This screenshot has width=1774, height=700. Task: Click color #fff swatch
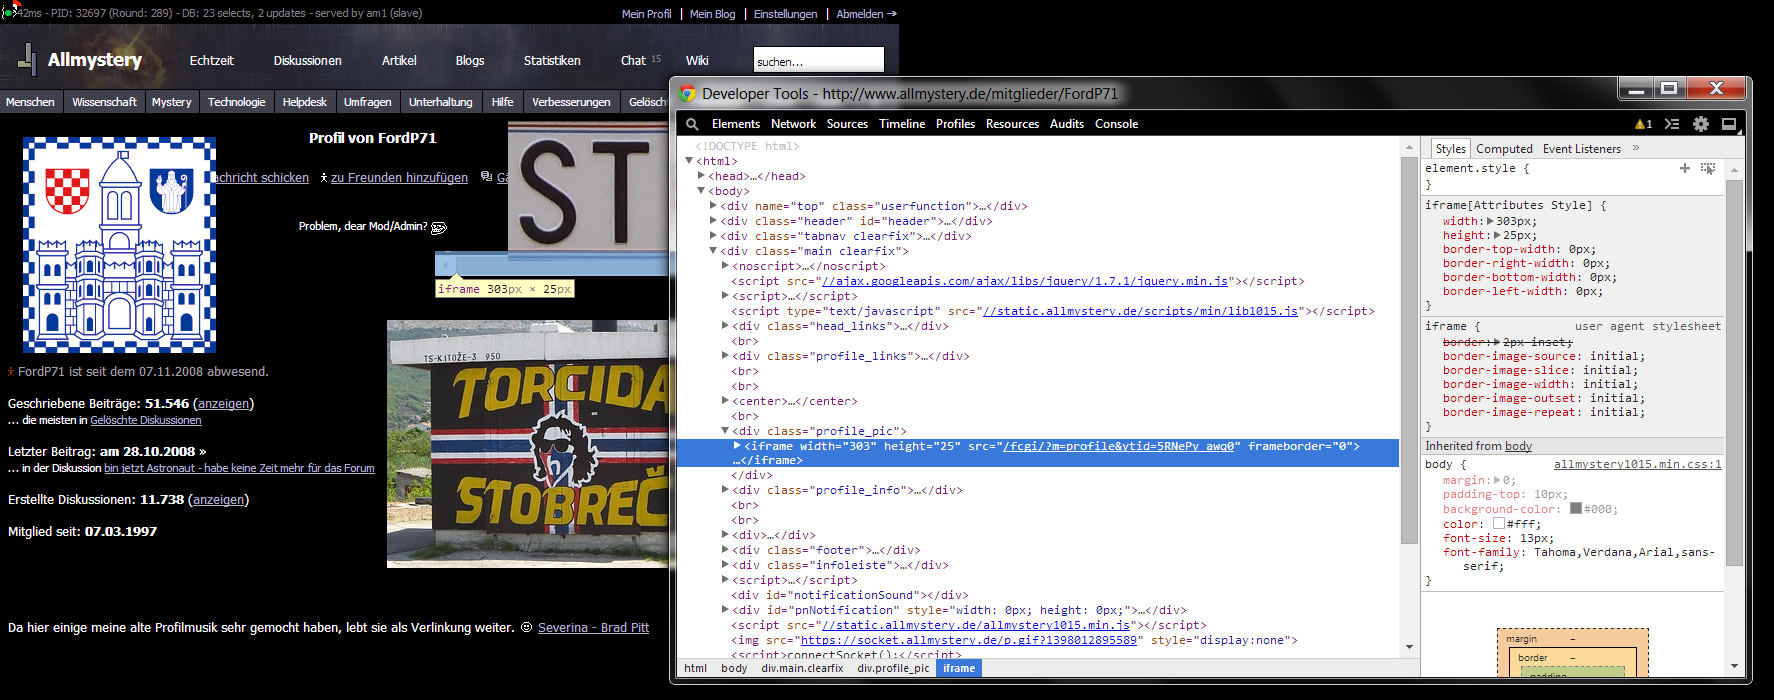[x=1499, y=523]
